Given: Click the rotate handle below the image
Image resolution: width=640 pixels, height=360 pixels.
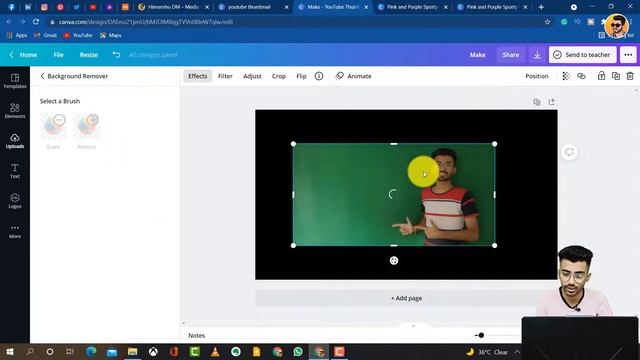Looking at the screenshot, I should [394, 260].
